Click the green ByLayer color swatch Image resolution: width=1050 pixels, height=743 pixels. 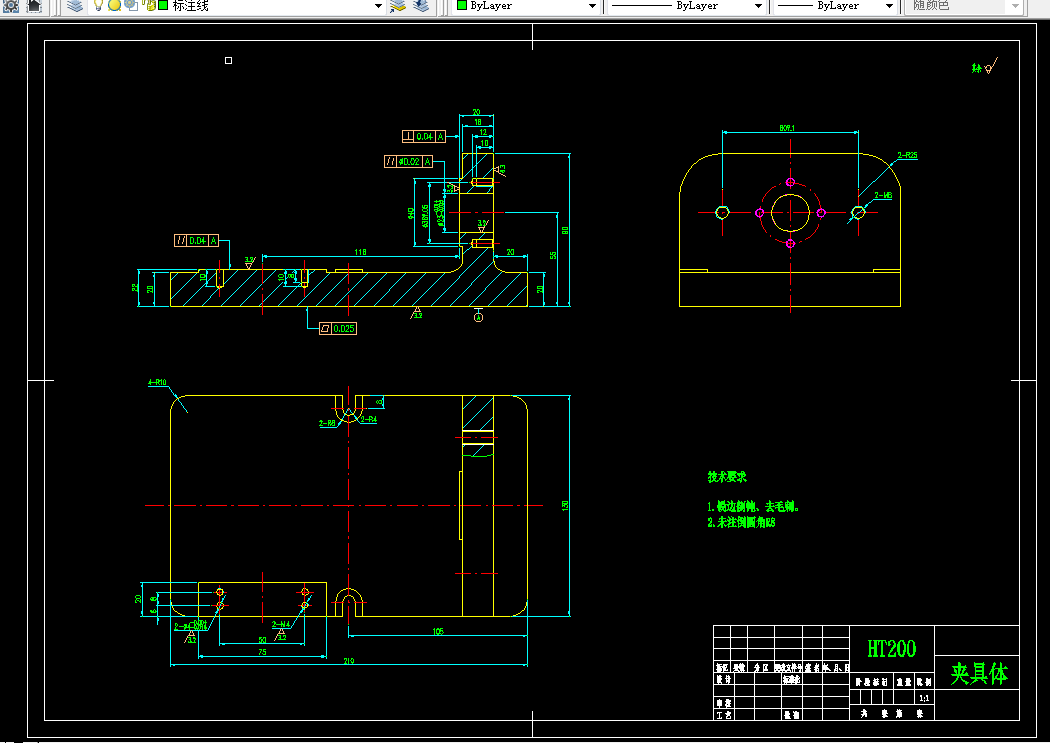click(x=461, y=5)
